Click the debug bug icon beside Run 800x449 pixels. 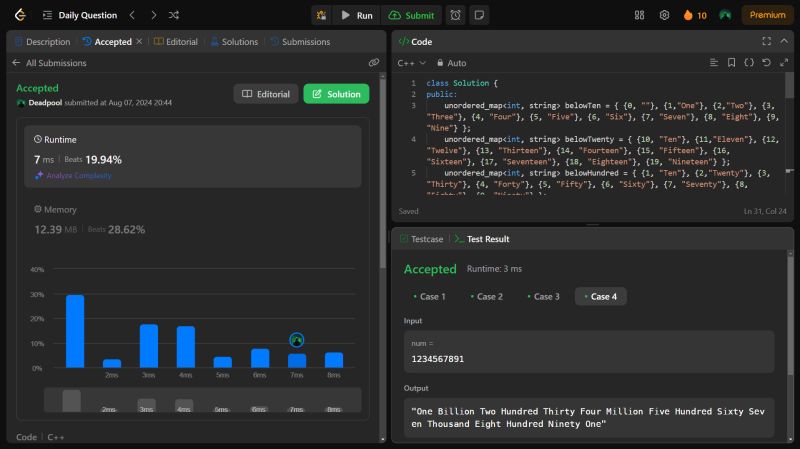pyautogui.click(x=320, y=15)
